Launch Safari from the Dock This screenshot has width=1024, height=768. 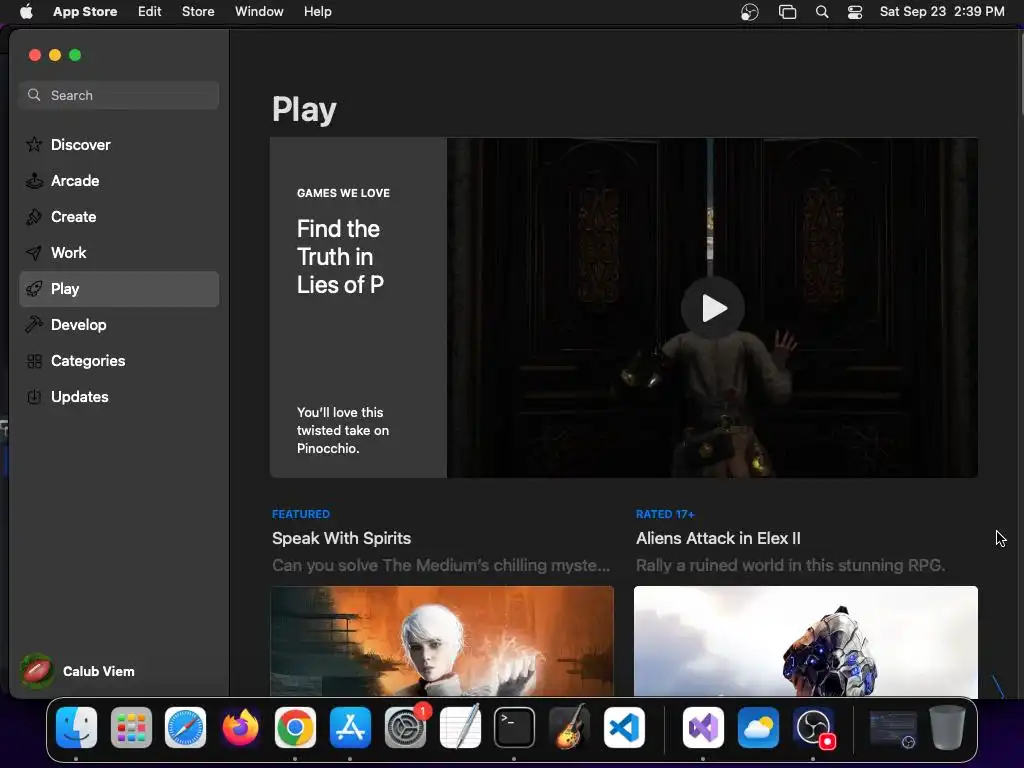pyautogui.click(x=185, y=728)
